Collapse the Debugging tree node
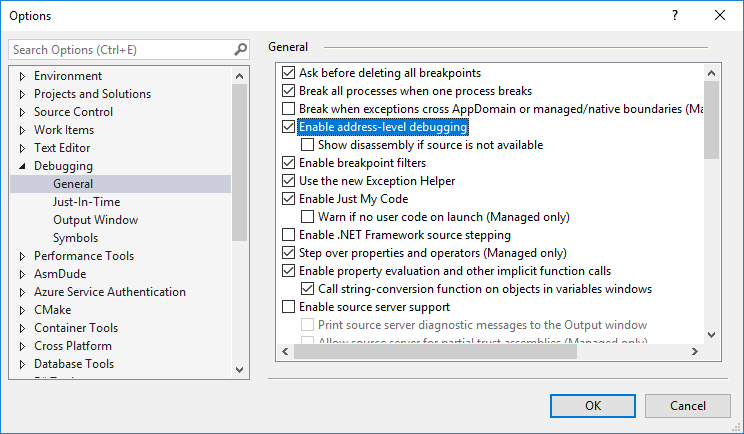The width and height of the screenshot is (744, 434). 22,166
